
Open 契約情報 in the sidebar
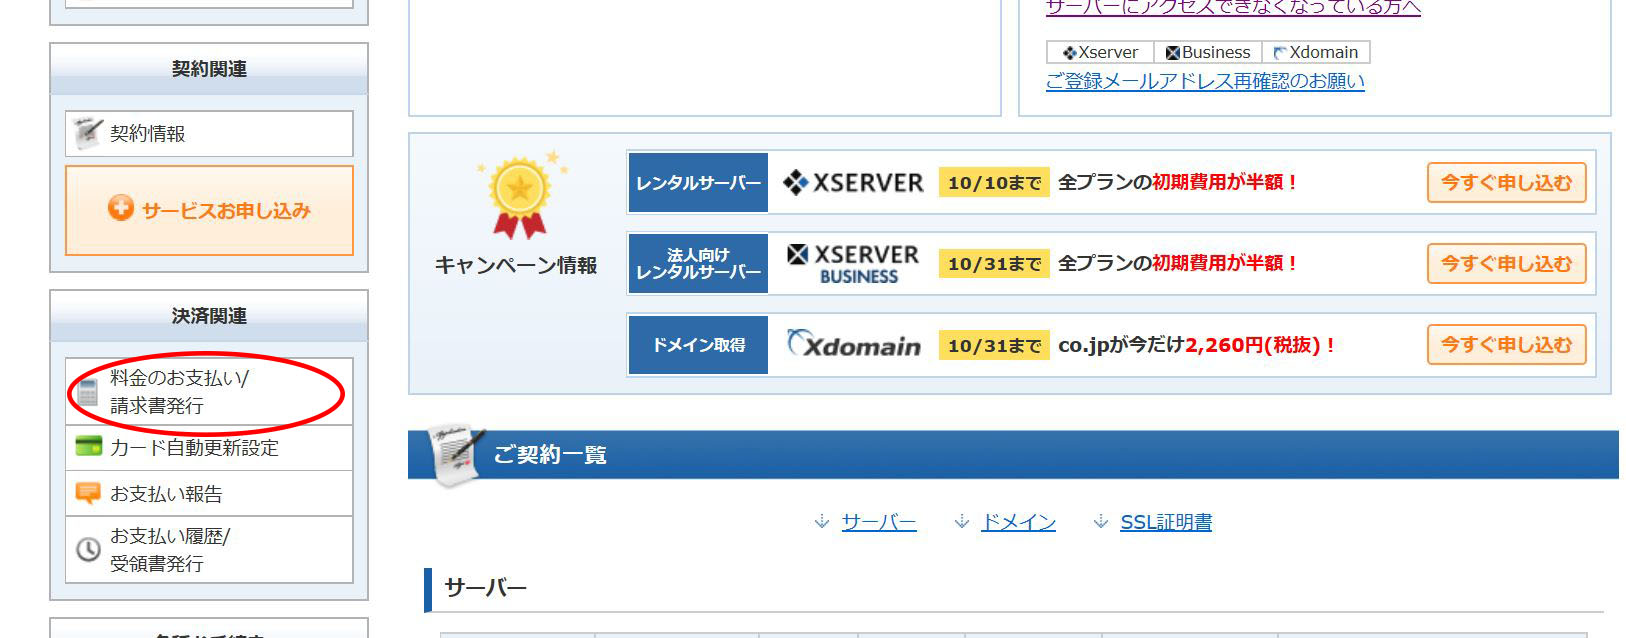coord(209,133)
